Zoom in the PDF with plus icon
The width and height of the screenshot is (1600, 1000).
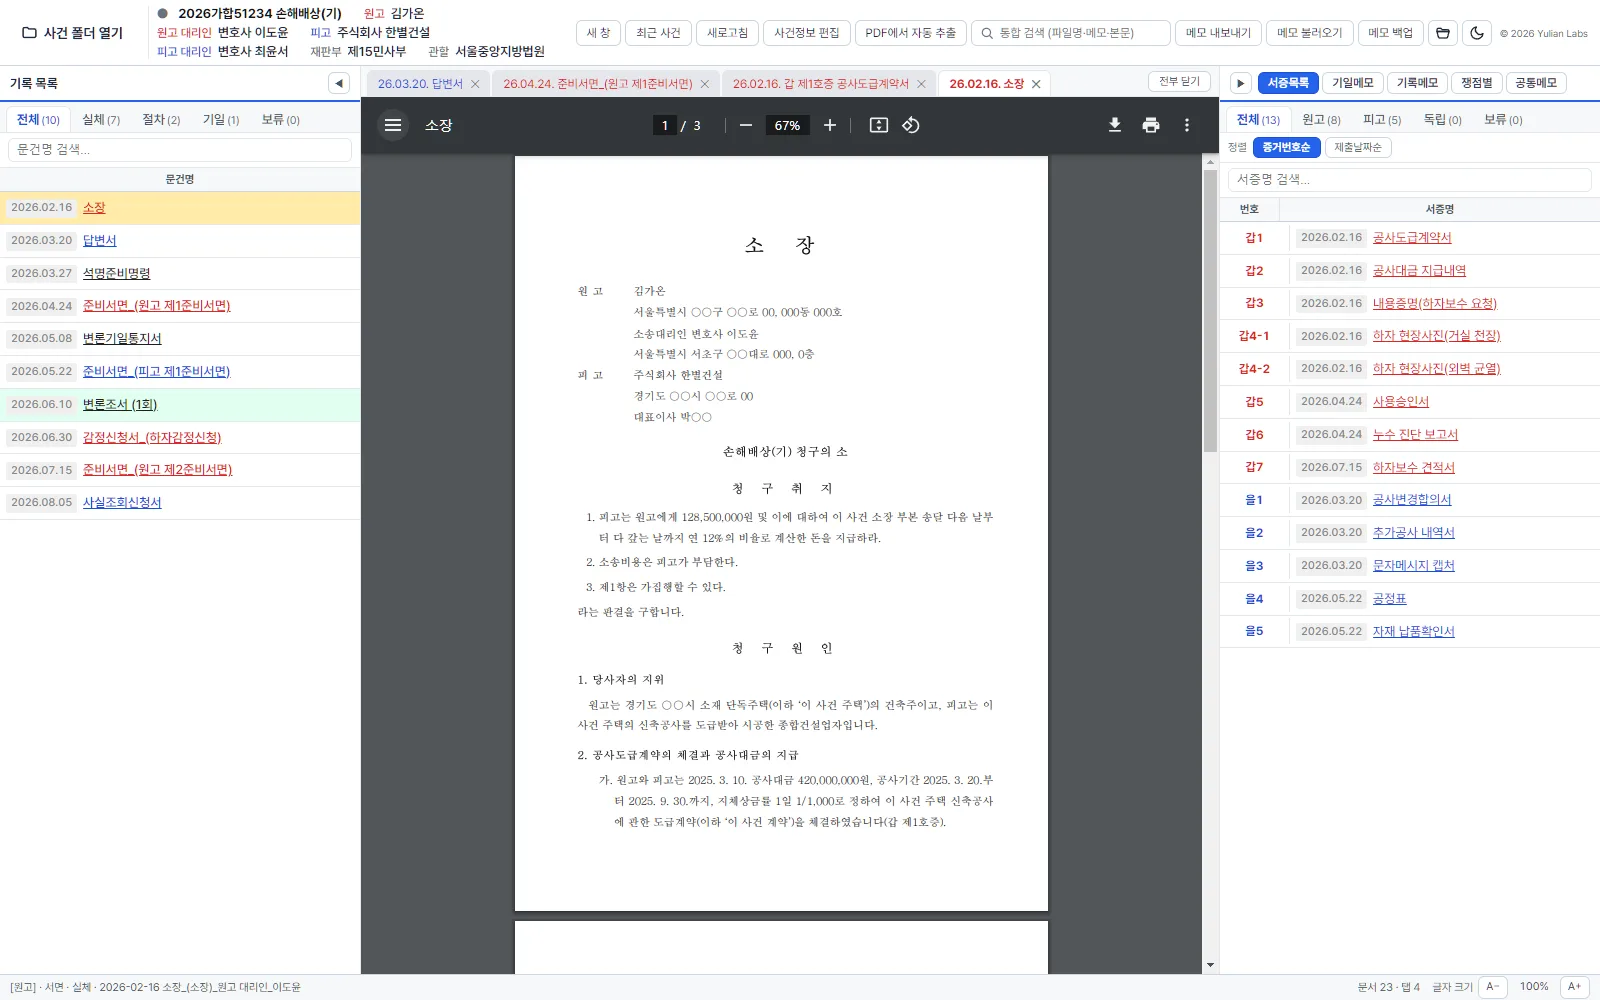pos(830,125)
